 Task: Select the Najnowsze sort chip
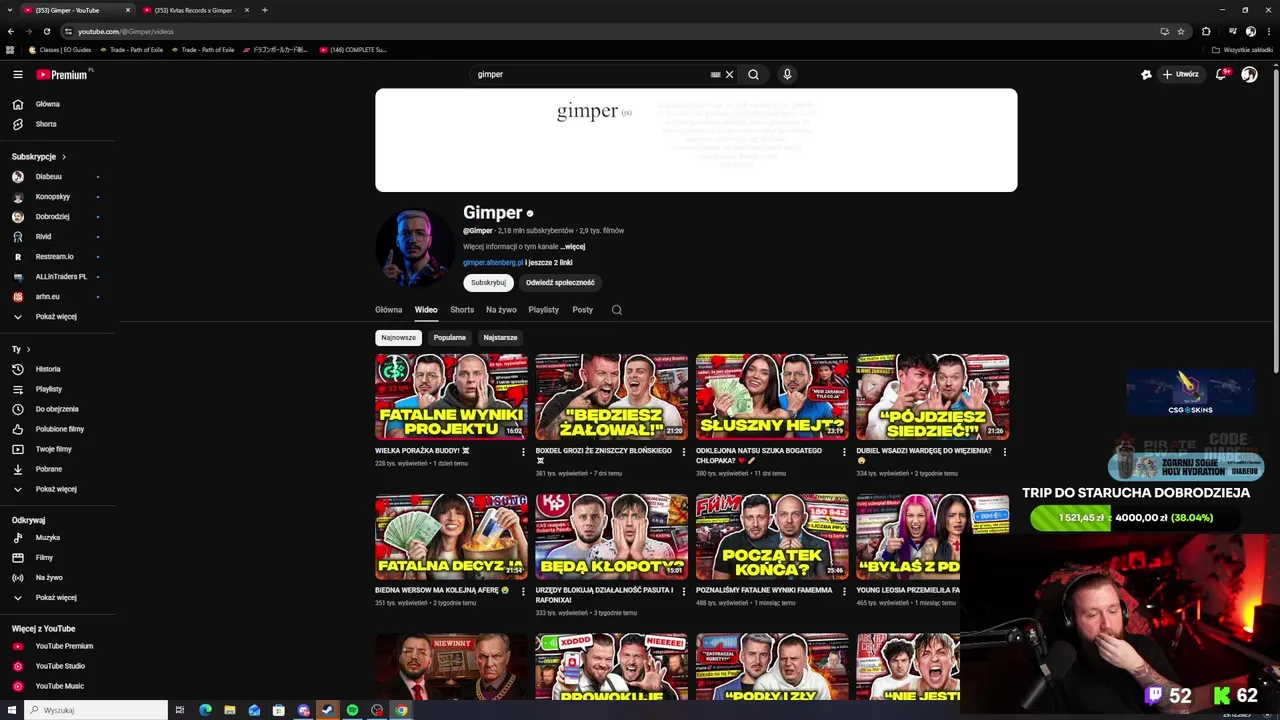[x=398, y=338]
